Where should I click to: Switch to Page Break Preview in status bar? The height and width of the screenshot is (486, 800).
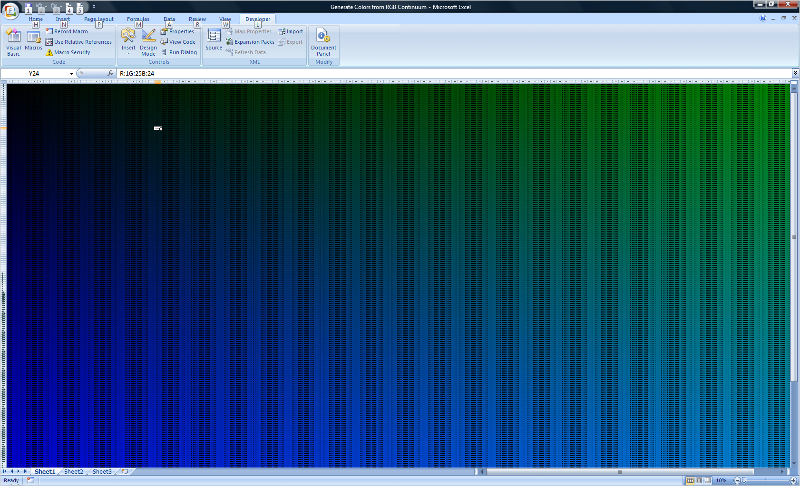pyautogui.click(x=708, y=480)
